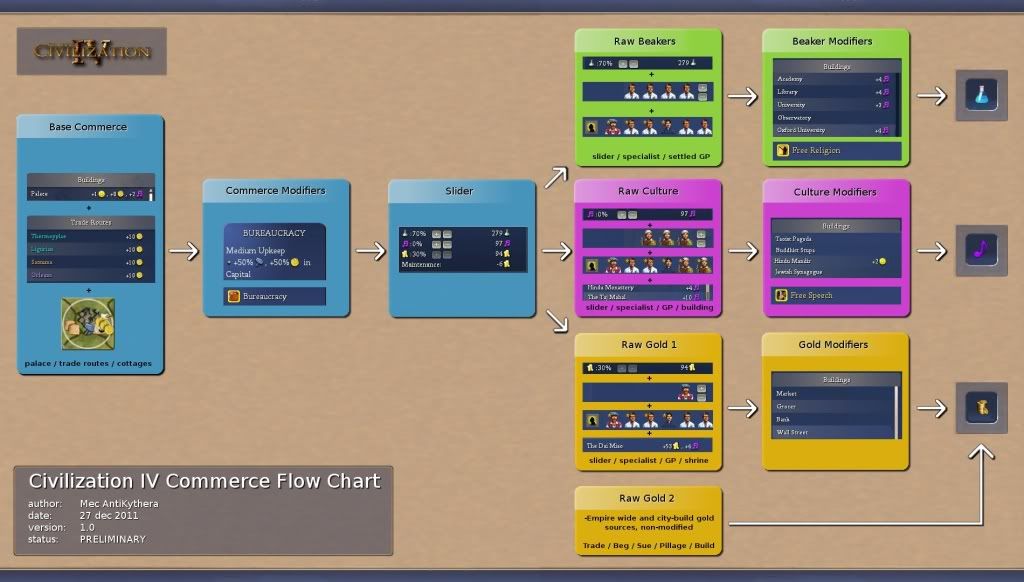Image resolution: width=1024 pixels, height=582 pixels.
Task: Click the great person silhouette in Raw Gold 1
Action: [x=592, y=421]
